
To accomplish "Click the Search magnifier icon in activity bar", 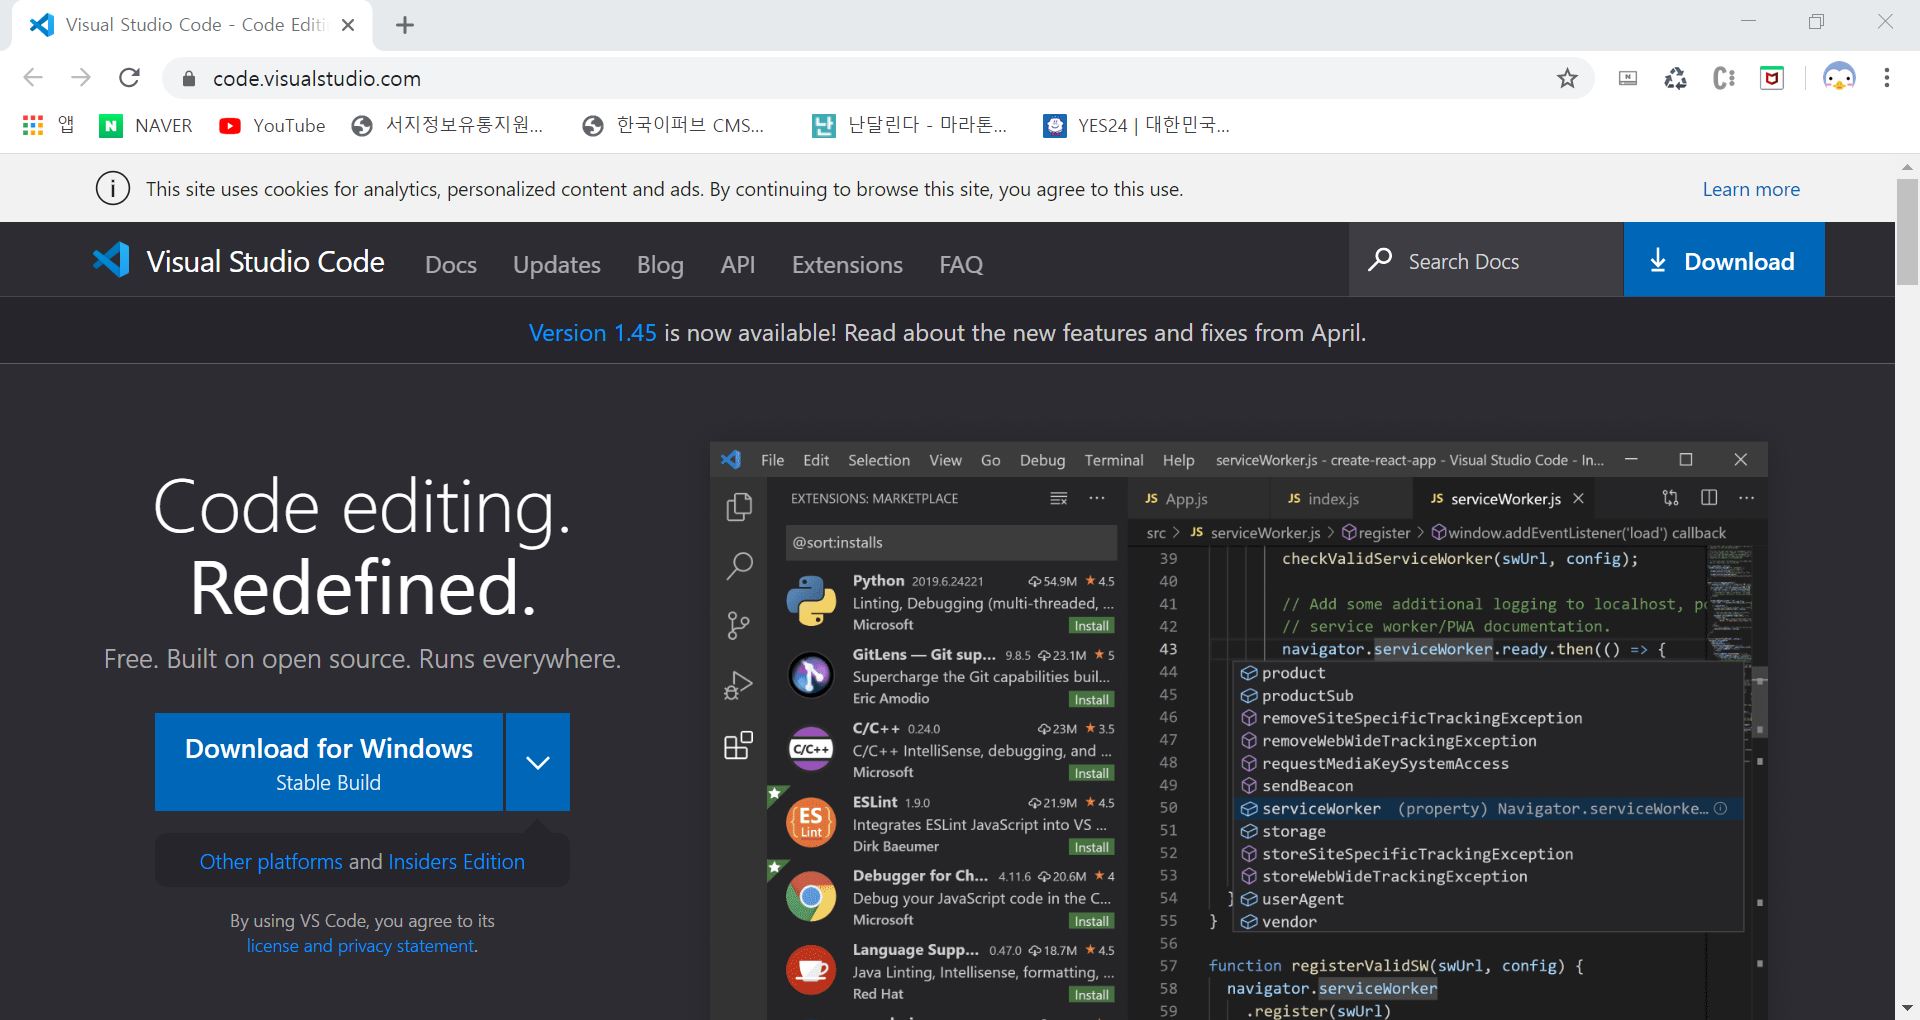I will [739, 566].
